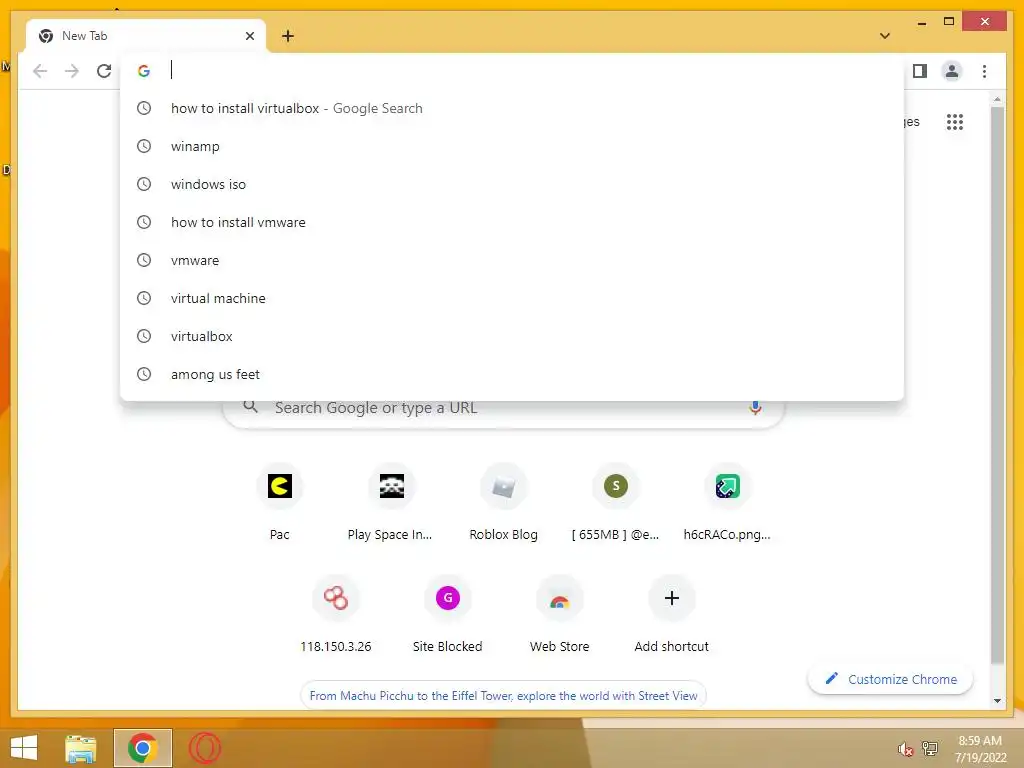
Task: Click the network tray icon
Action: (x=930, y=748)
